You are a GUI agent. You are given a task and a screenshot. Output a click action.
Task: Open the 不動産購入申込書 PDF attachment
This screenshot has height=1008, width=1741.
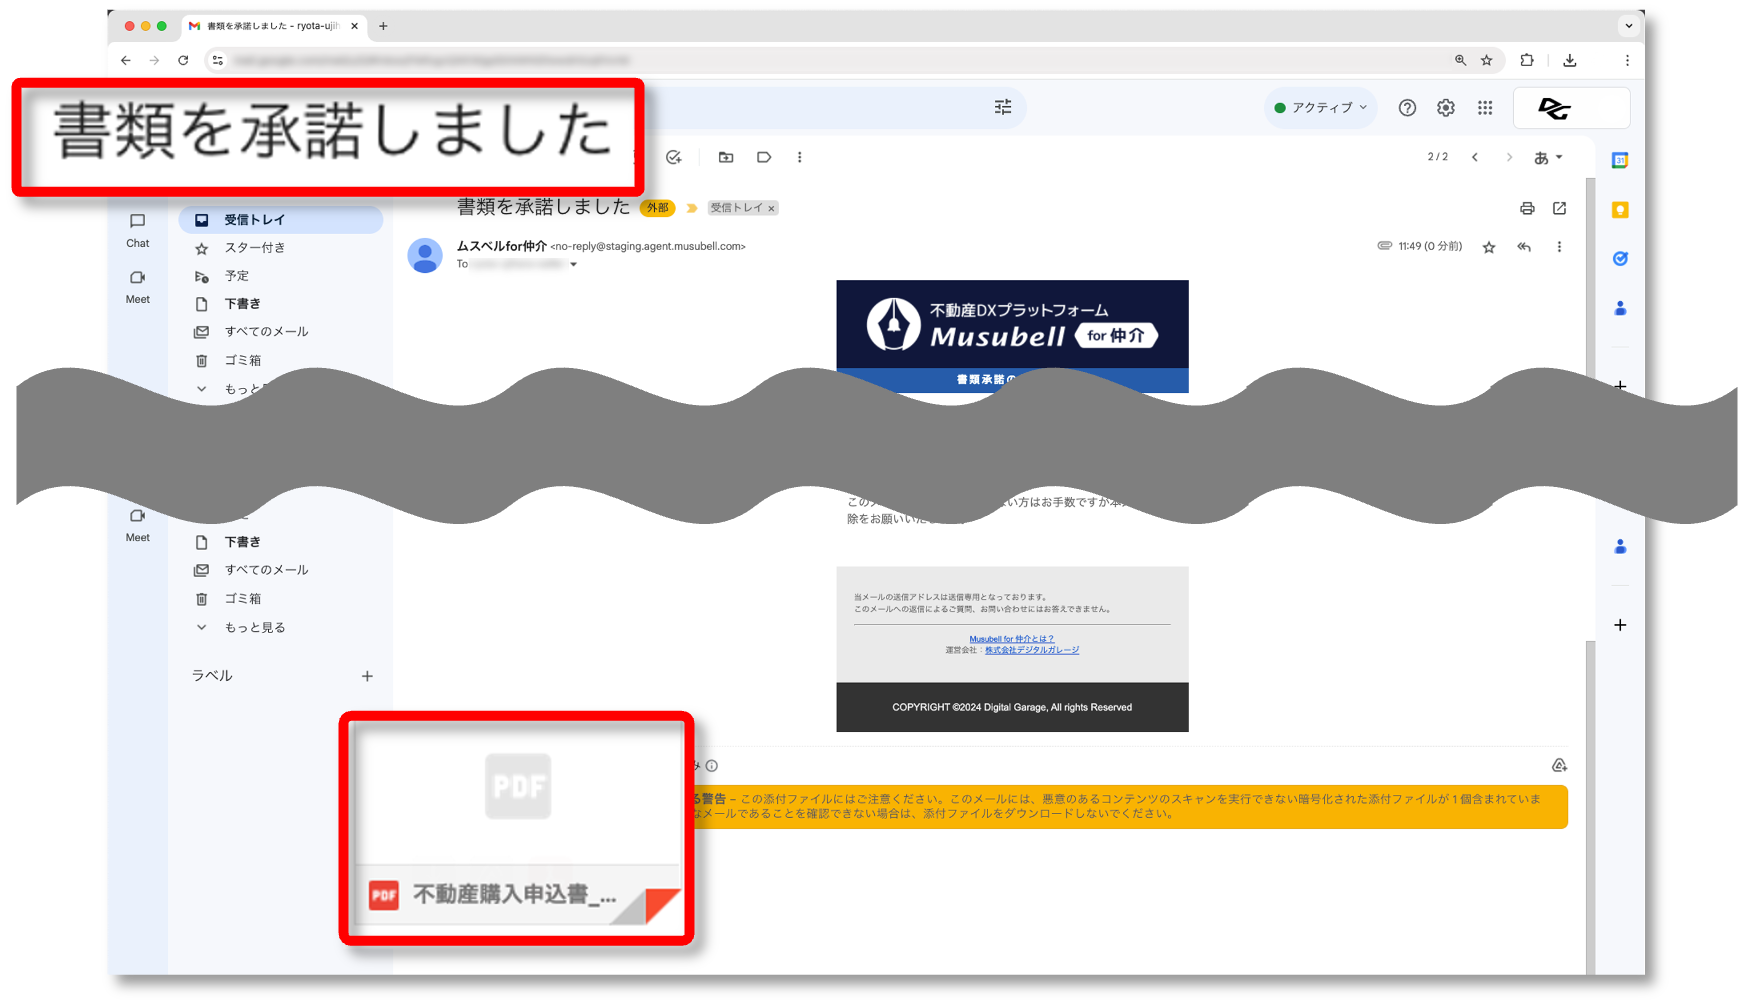tap(516, 828)
